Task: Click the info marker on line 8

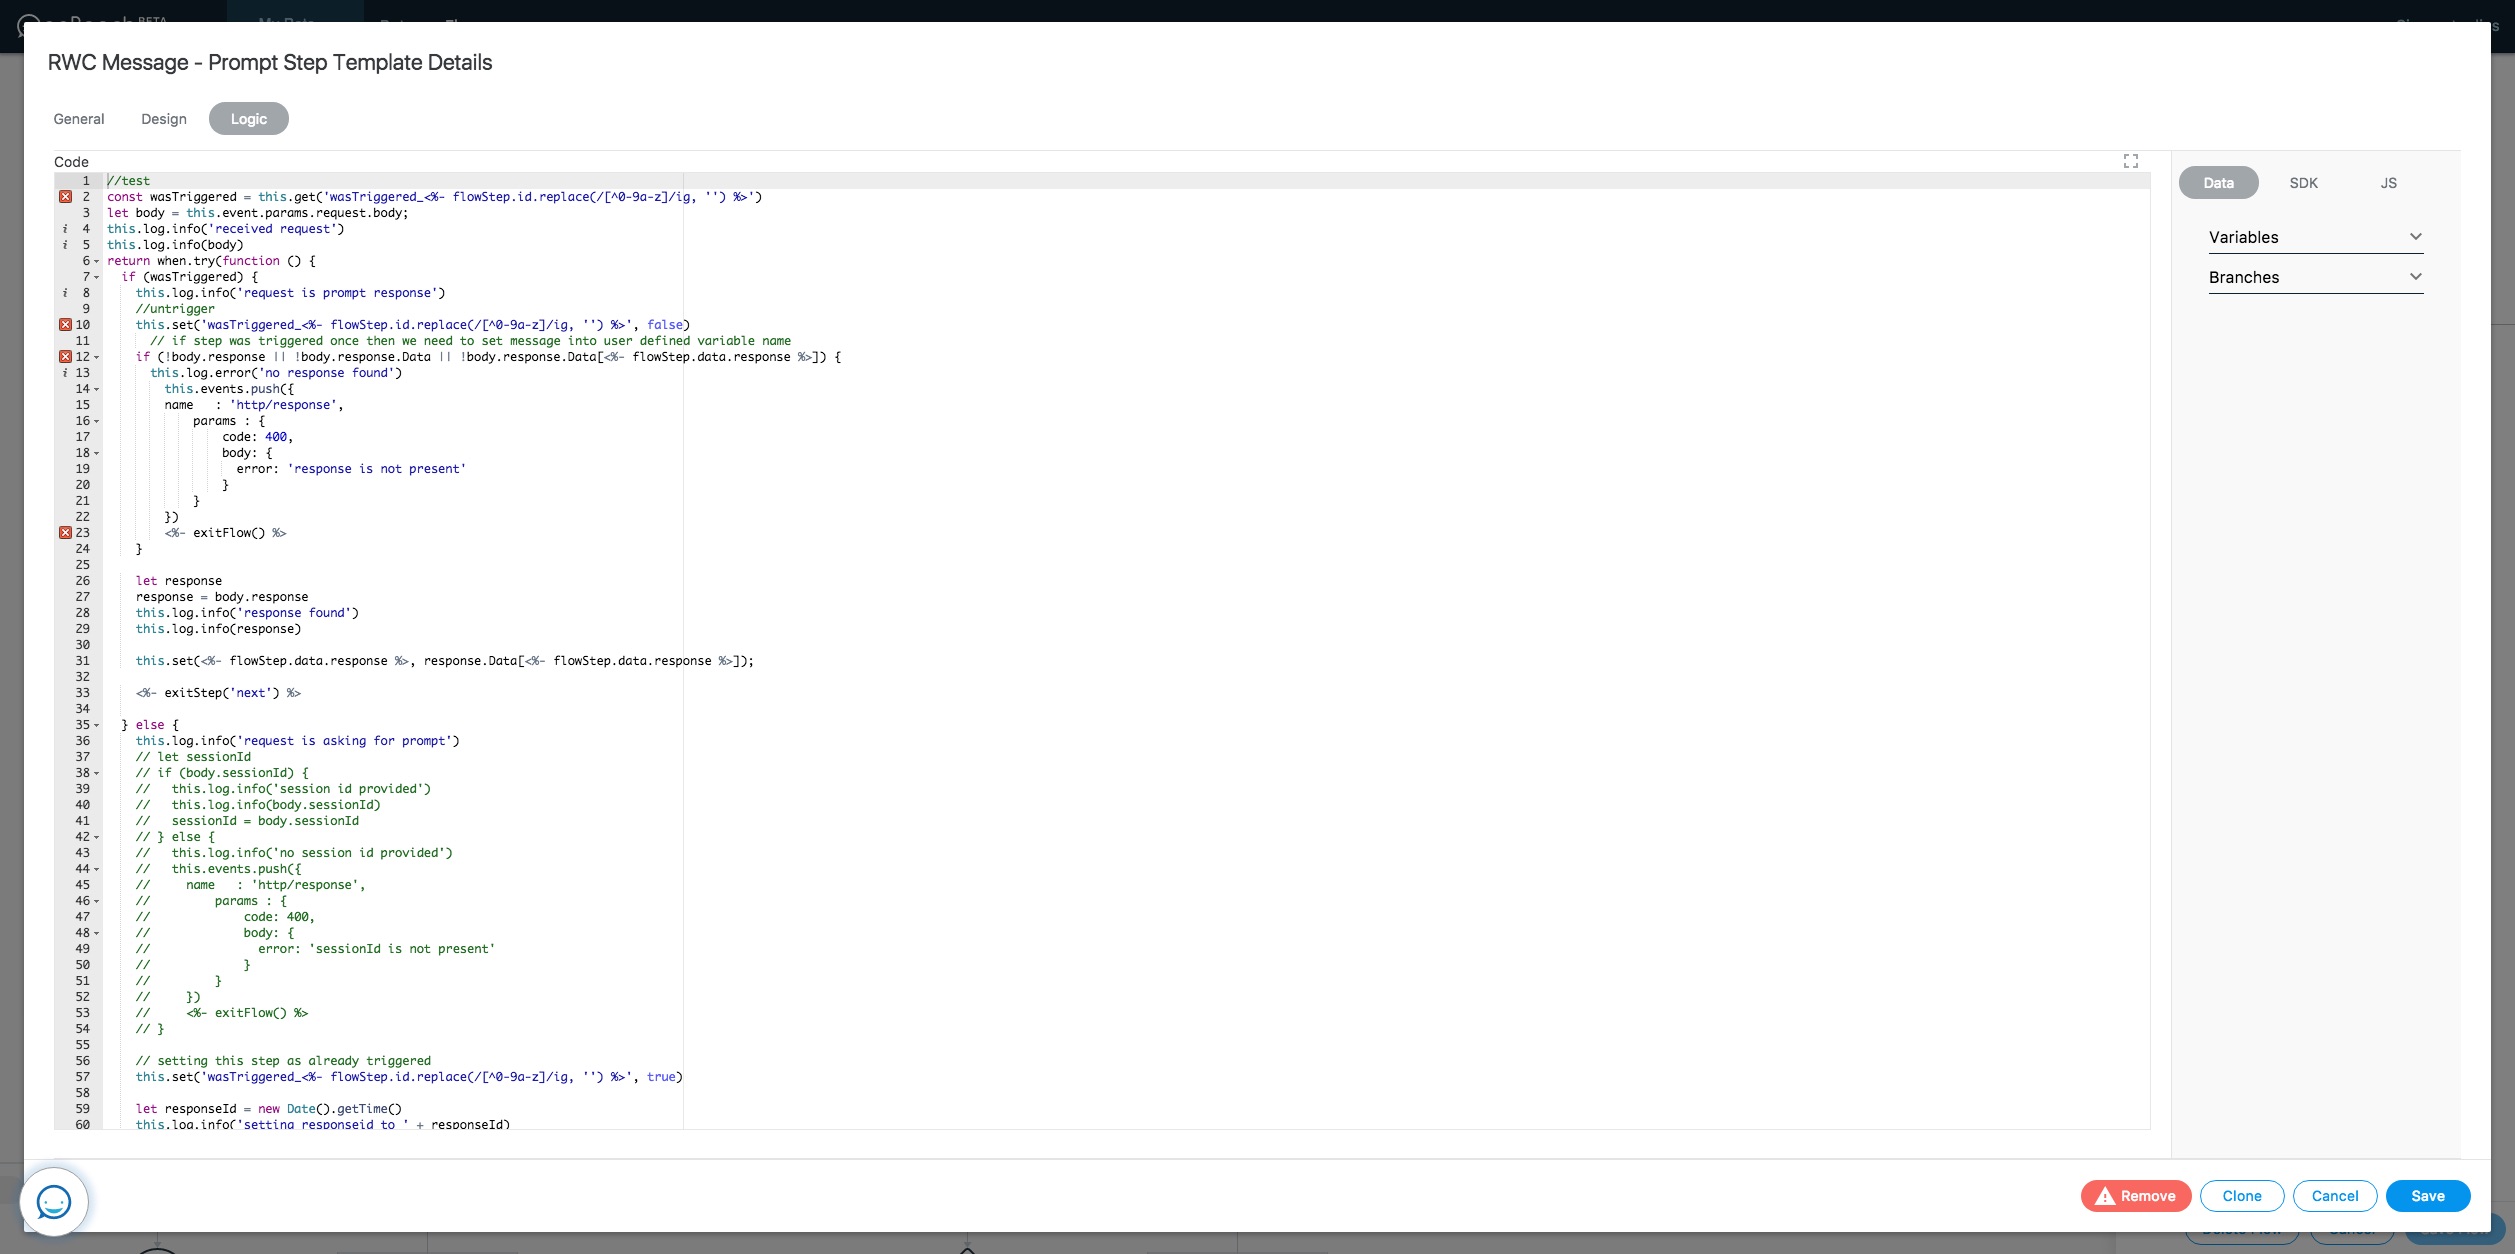Action: click(x=65, y=293)
